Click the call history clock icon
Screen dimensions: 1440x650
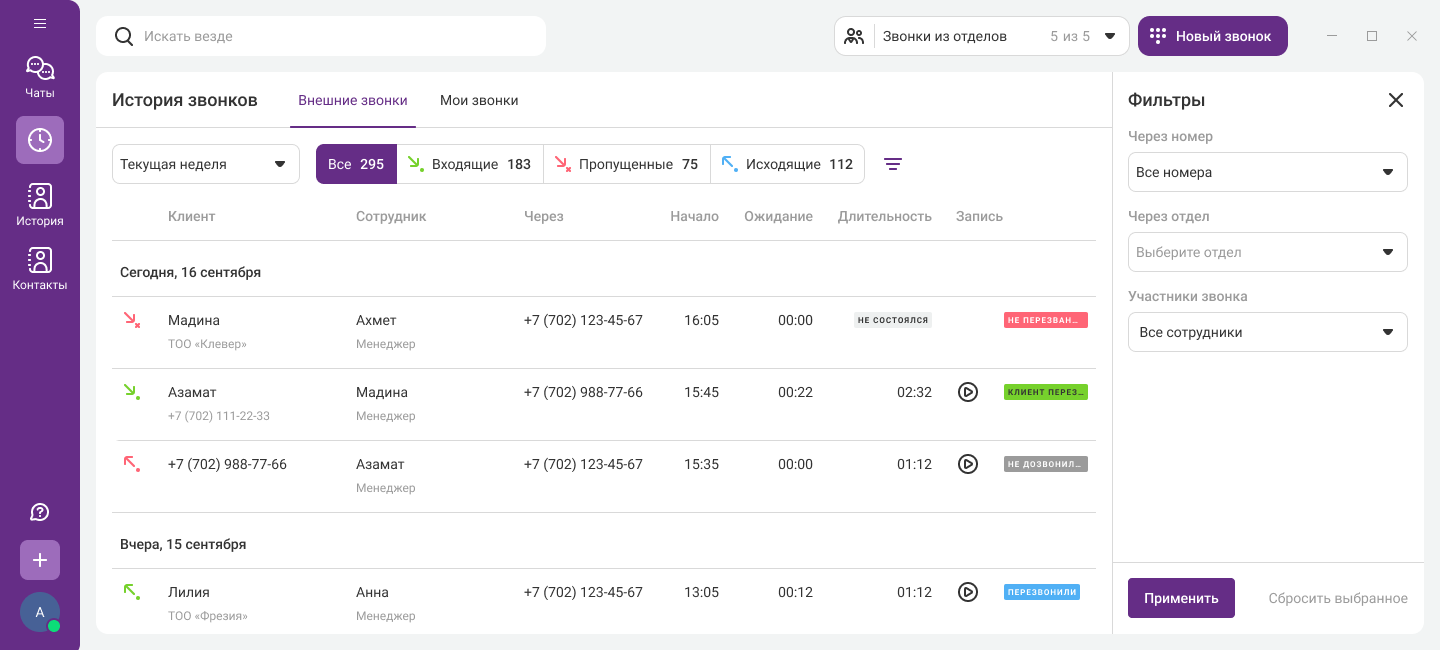click(40, 140)
